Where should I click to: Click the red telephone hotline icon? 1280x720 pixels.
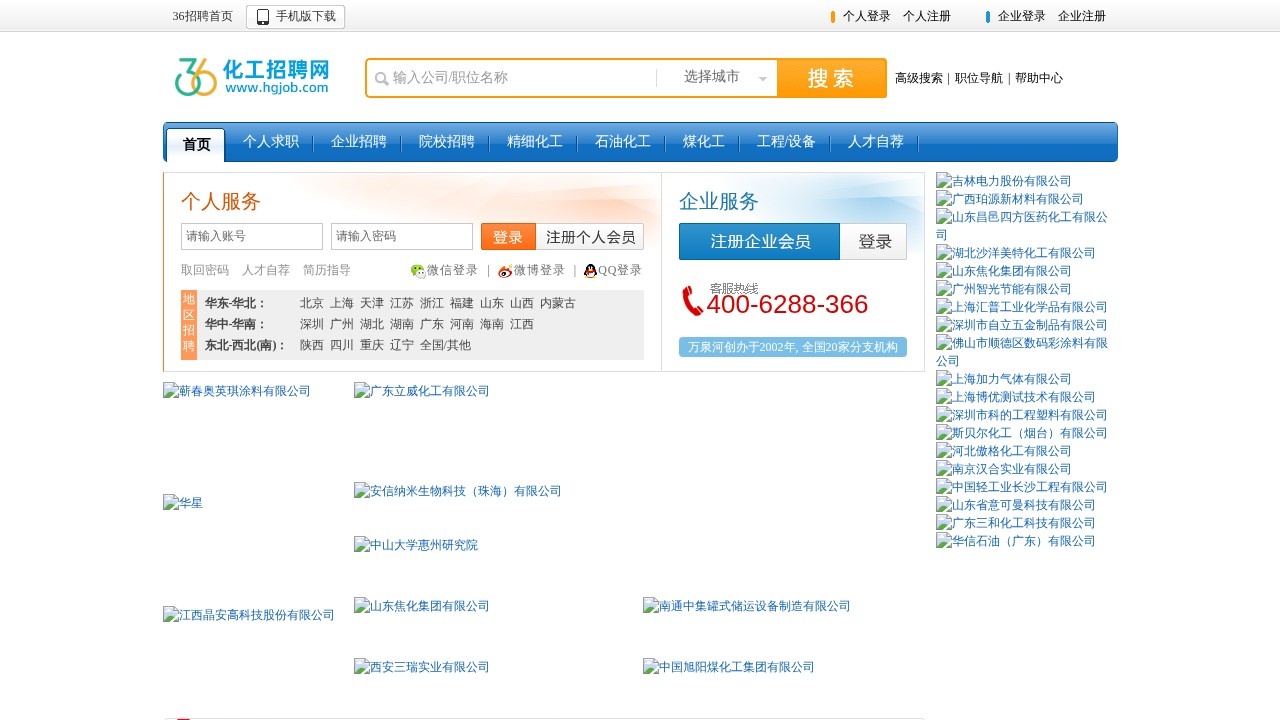(692, 301)
